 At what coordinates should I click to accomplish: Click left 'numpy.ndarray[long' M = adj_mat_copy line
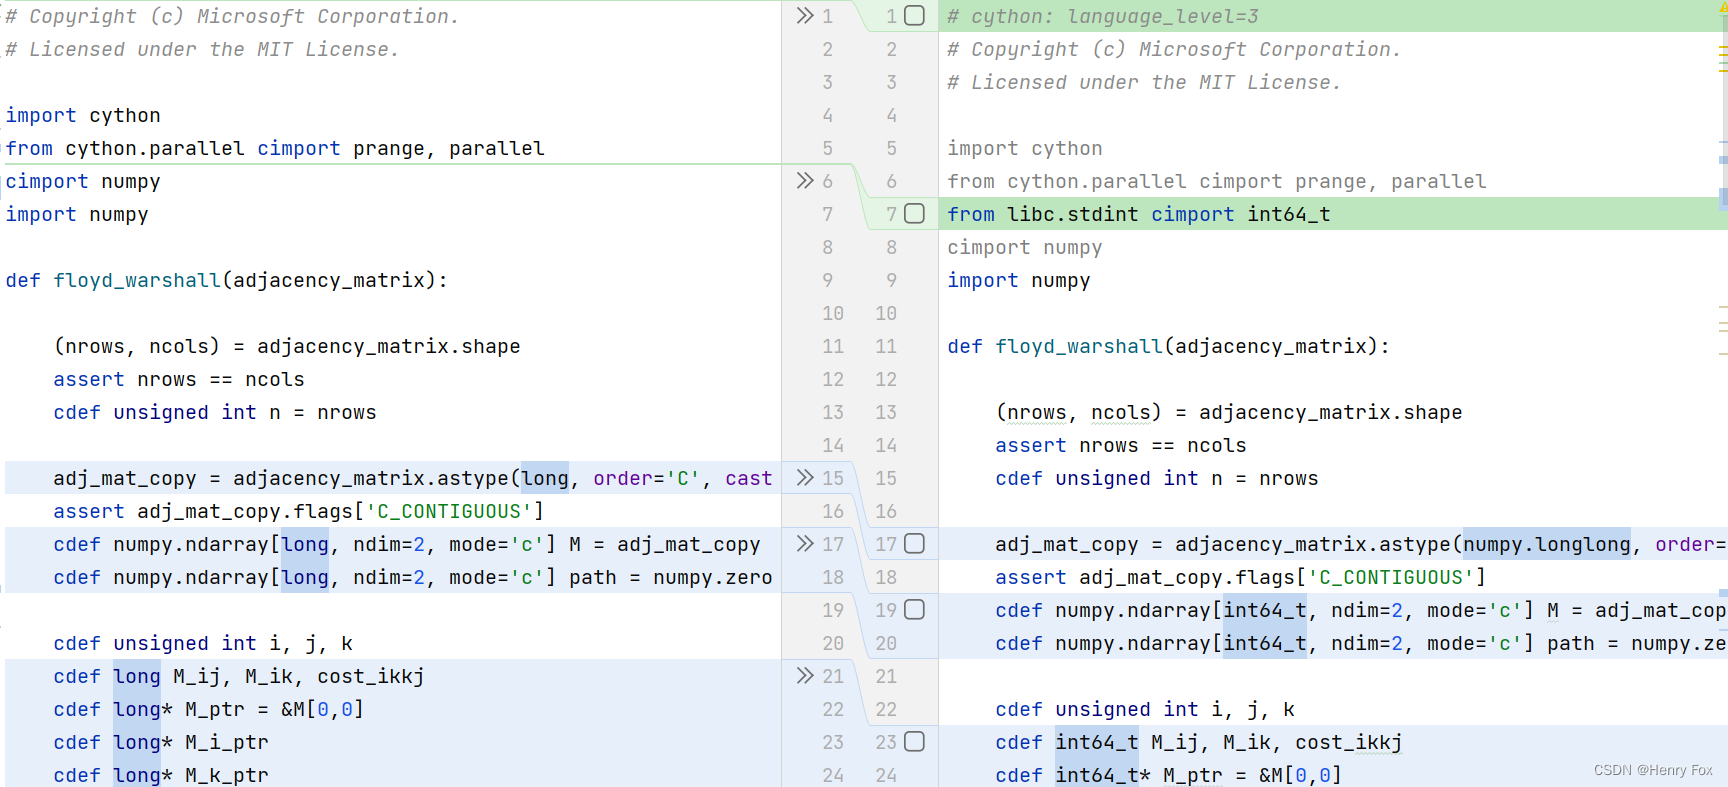[x=407, y=544]
